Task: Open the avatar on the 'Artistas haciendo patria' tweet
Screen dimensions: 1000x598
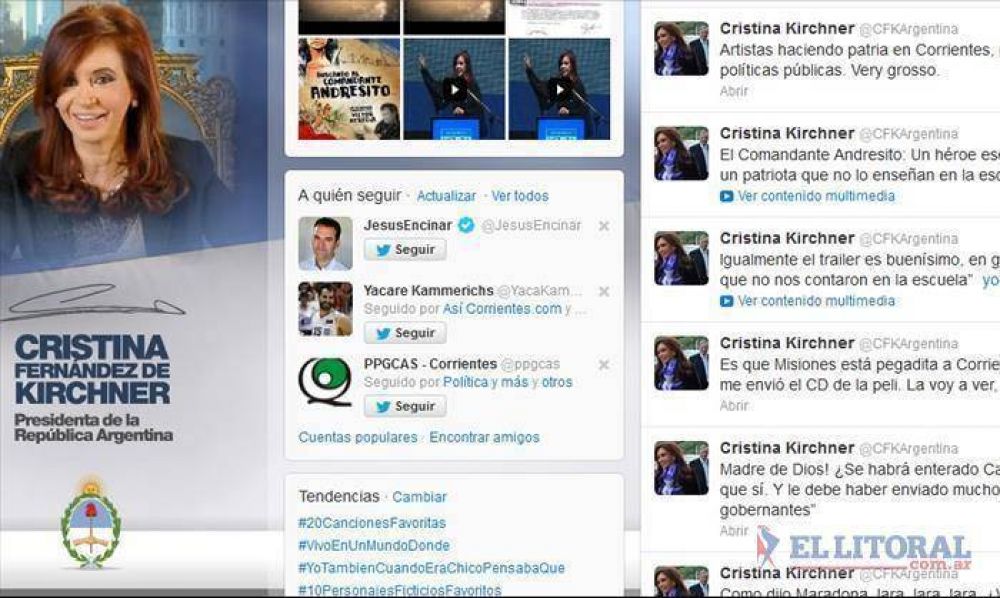Action: pyautogui.click(x=681, y=48)
